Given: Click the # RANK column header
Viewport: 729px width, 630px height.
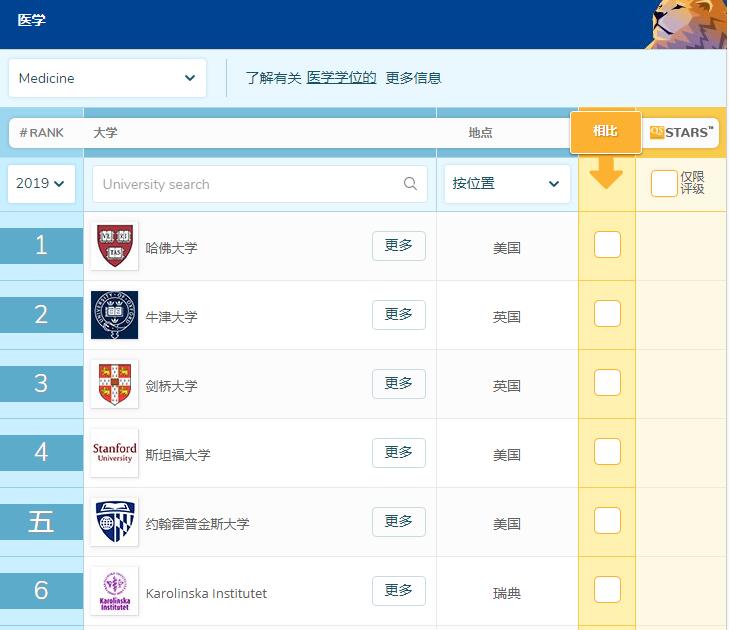Looking at the screenshot, I should coord(42,133).
